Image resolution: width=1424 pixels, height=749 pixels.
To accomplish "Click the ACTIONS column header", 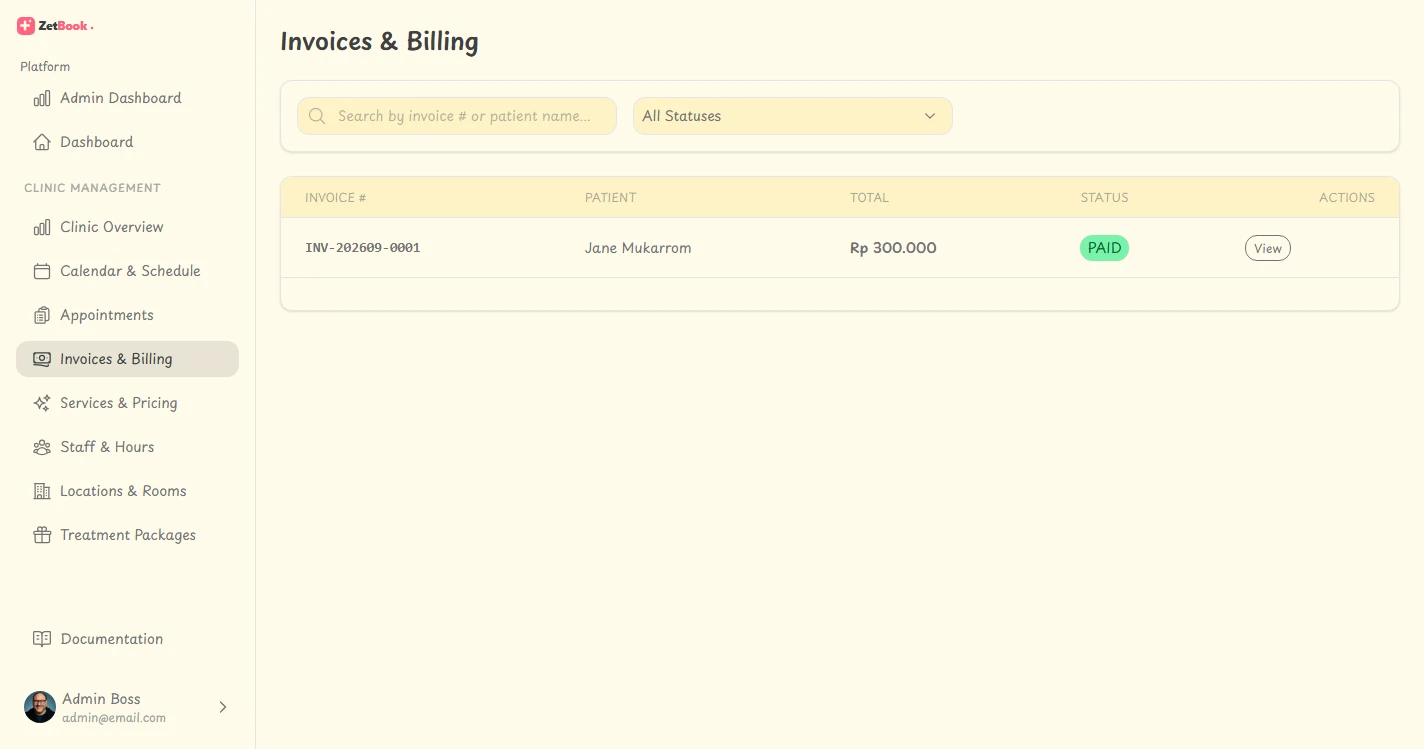I will click(1347, 198).
